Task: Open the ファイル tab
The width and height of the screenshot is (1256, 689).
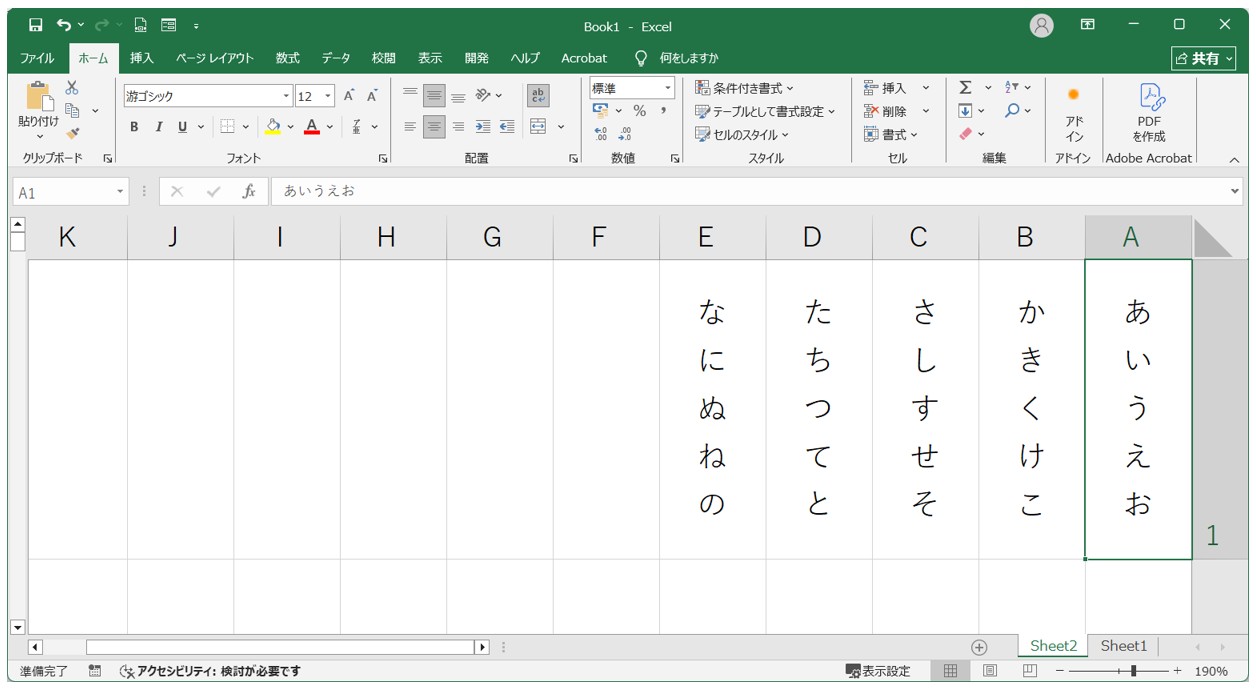Action: (x=37, y=58)
